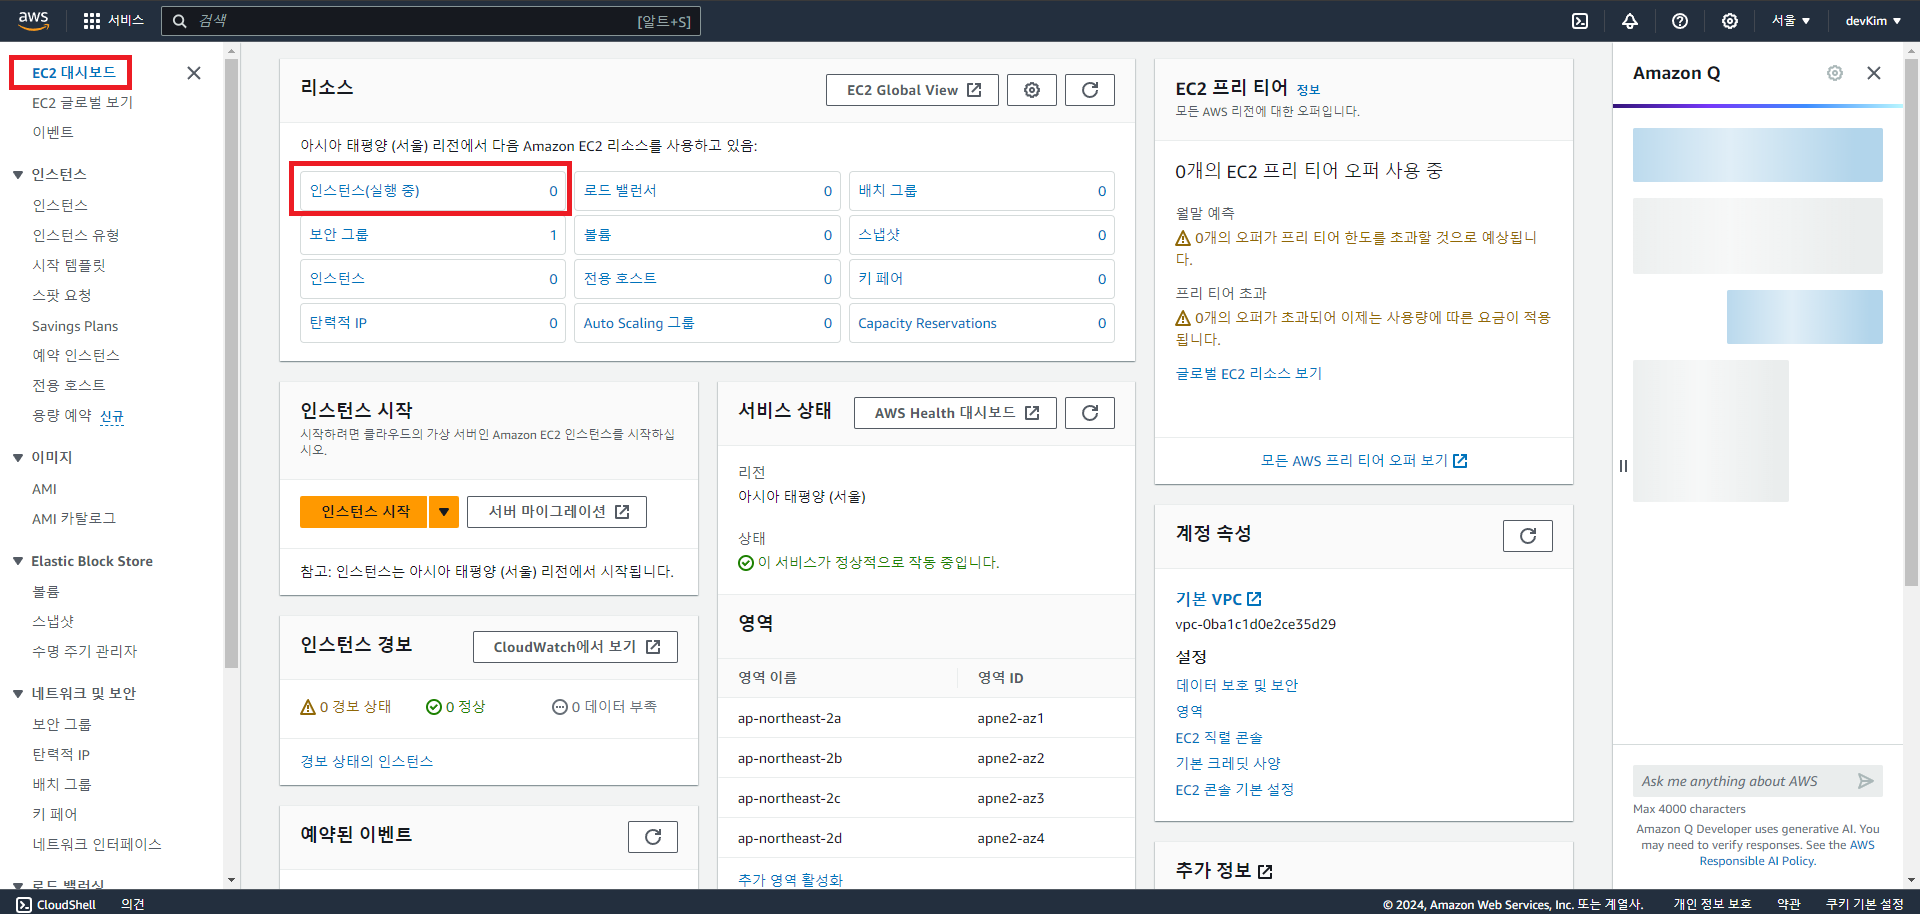Click the Amazon Q panel resize handle
The width and height of the screenshot is (1920, 914).
[1623, 466]
